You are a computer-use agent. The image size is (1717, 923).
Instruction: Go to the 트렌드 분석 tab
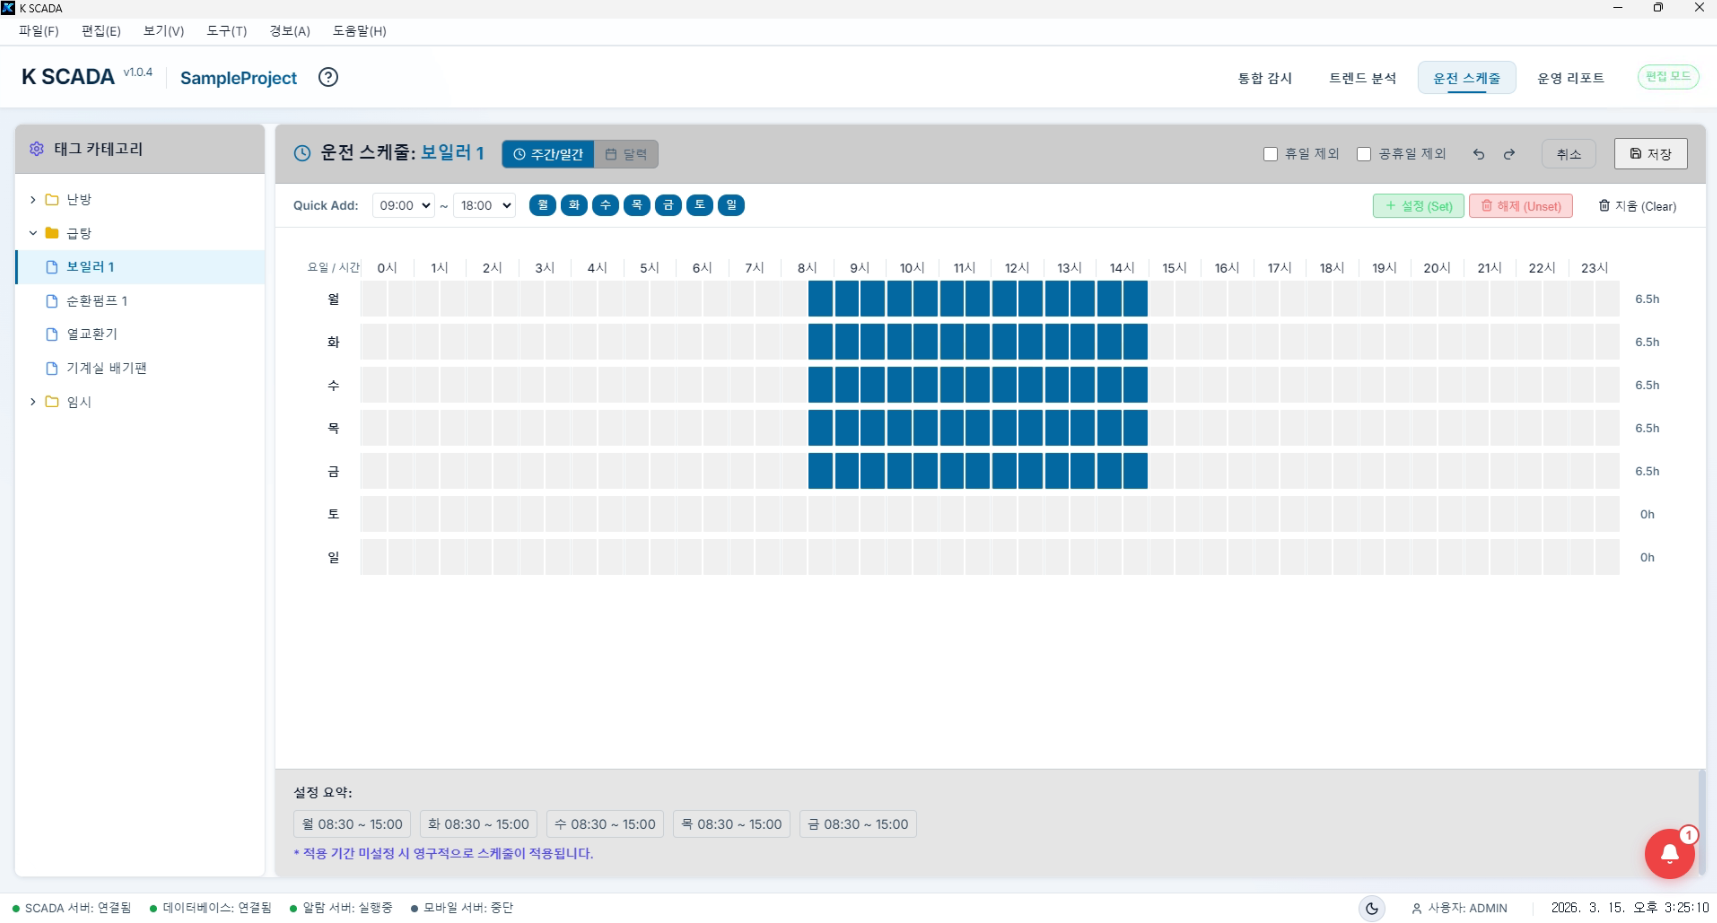(1362, 78)
